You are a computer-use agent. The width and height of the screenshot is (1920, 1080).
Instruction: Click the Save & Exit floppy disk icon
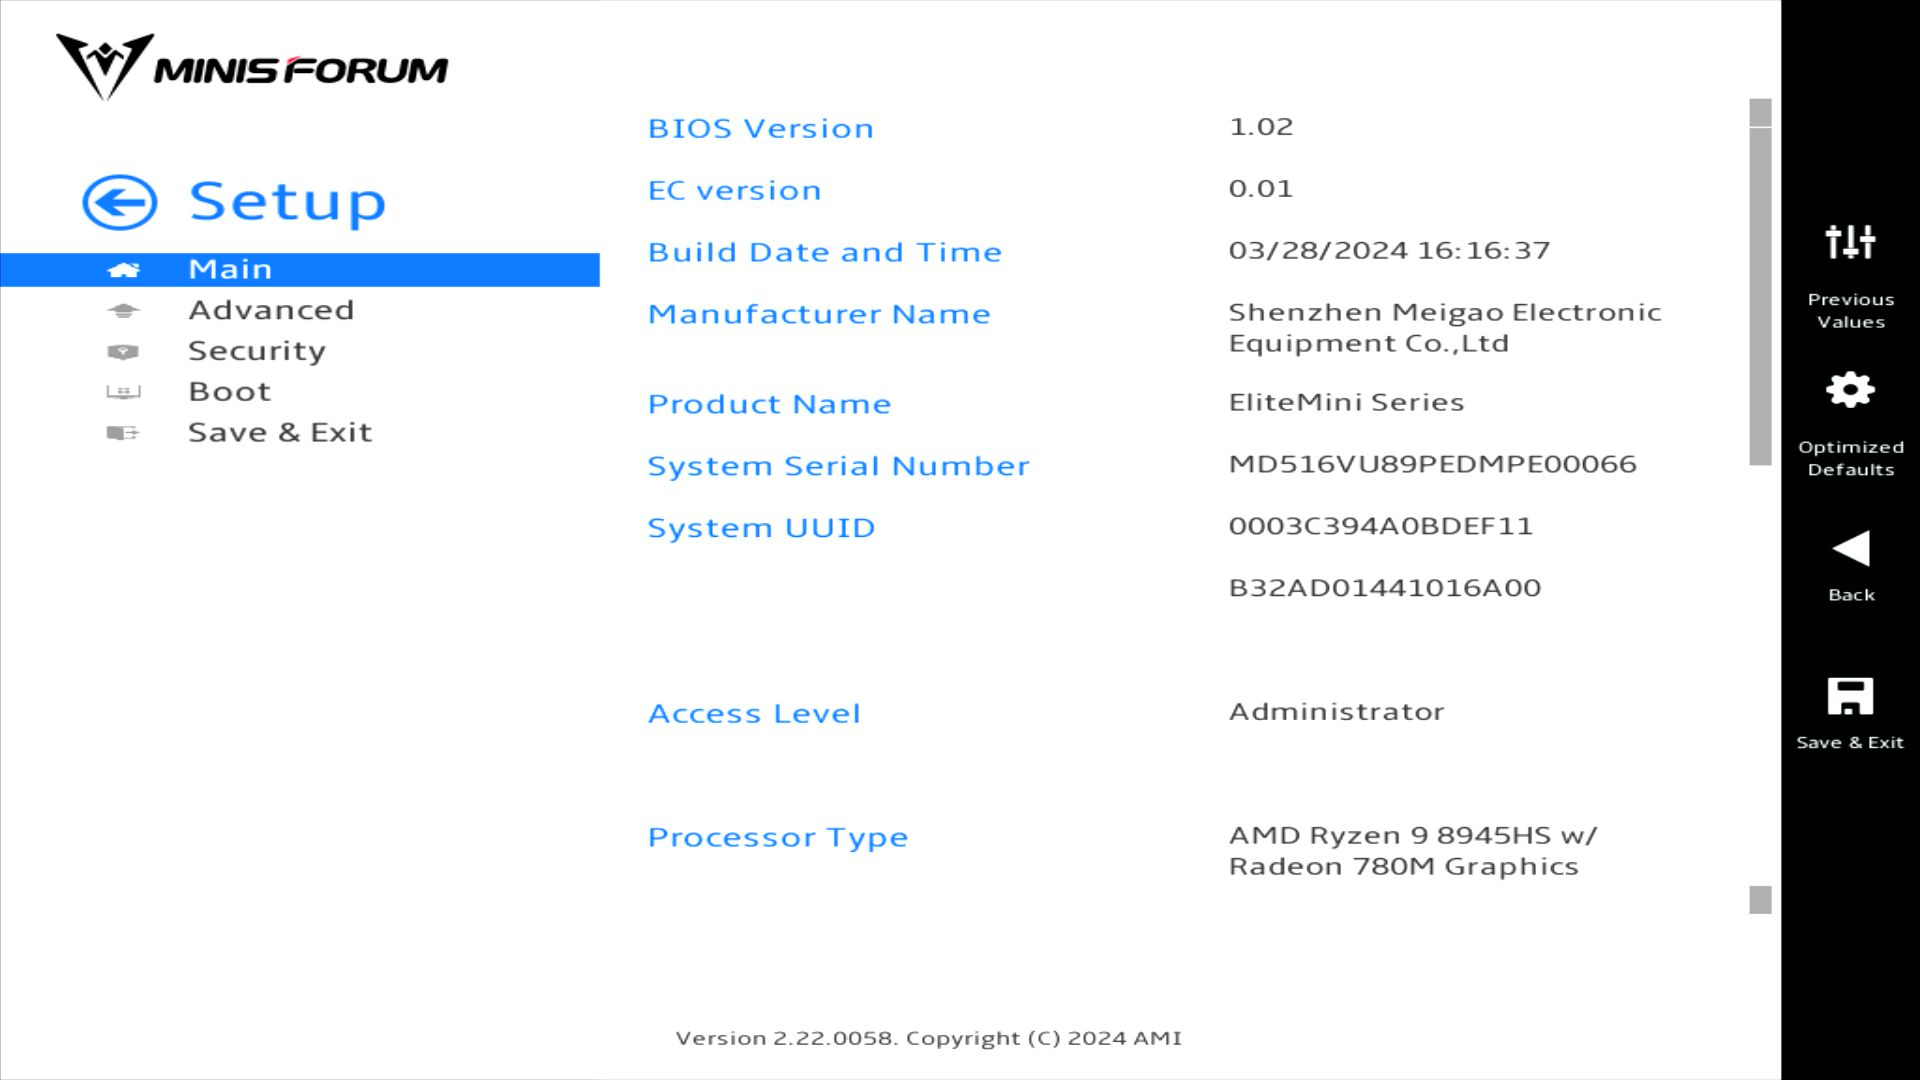(1850, 697)
